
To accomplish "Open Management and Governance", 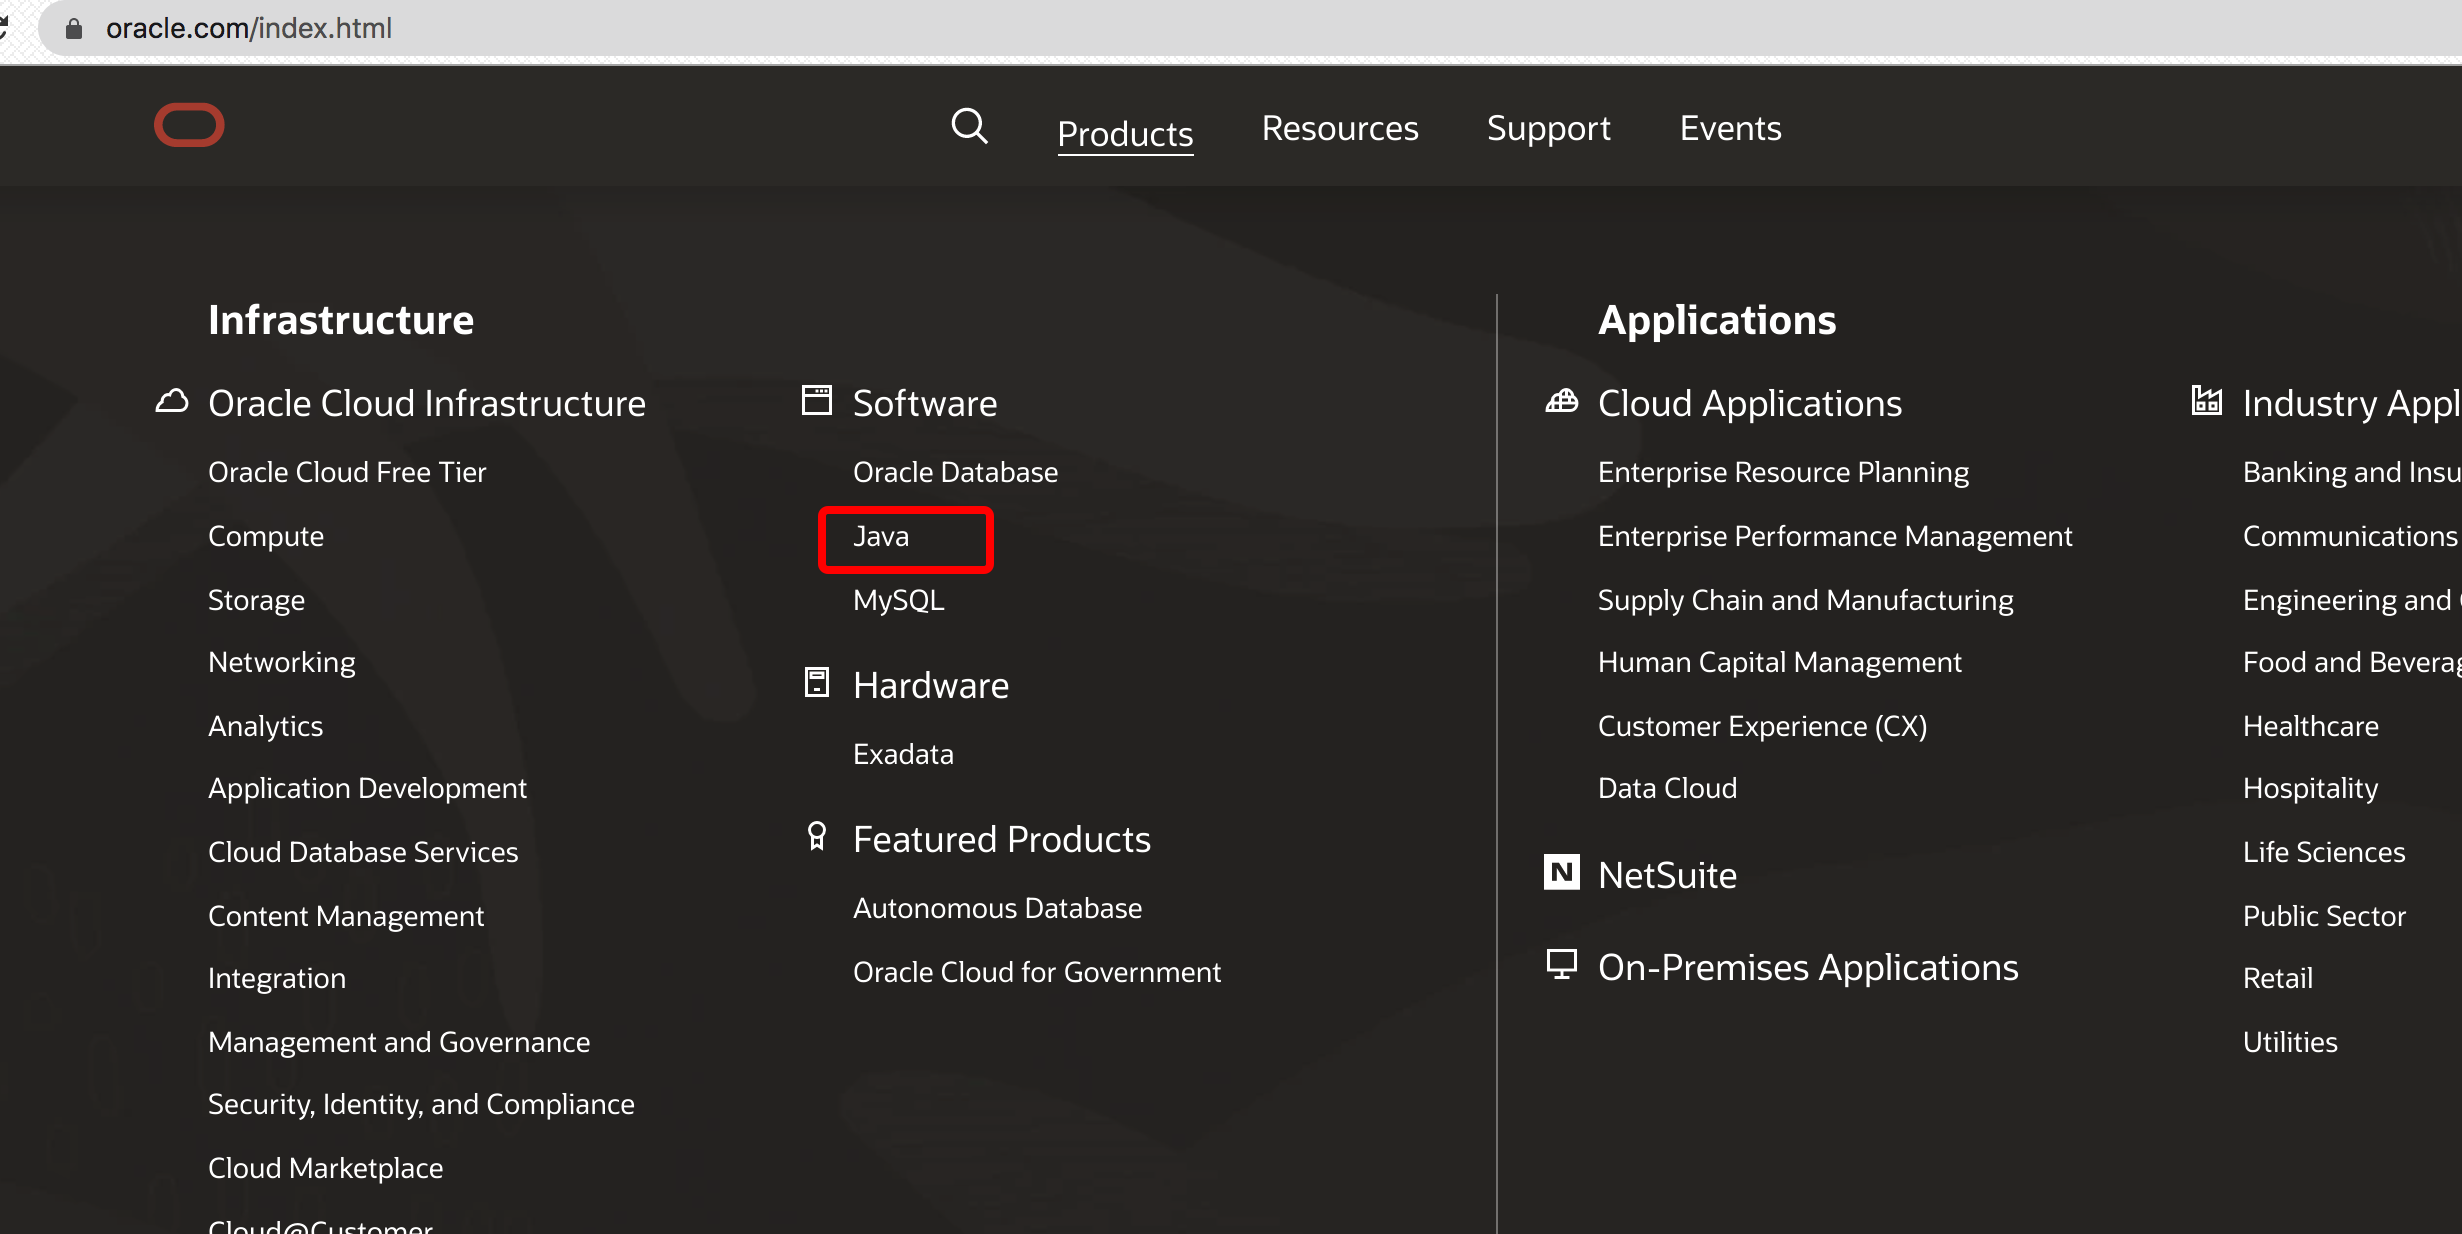I will pyautogui.click(x=399, y=1042).
